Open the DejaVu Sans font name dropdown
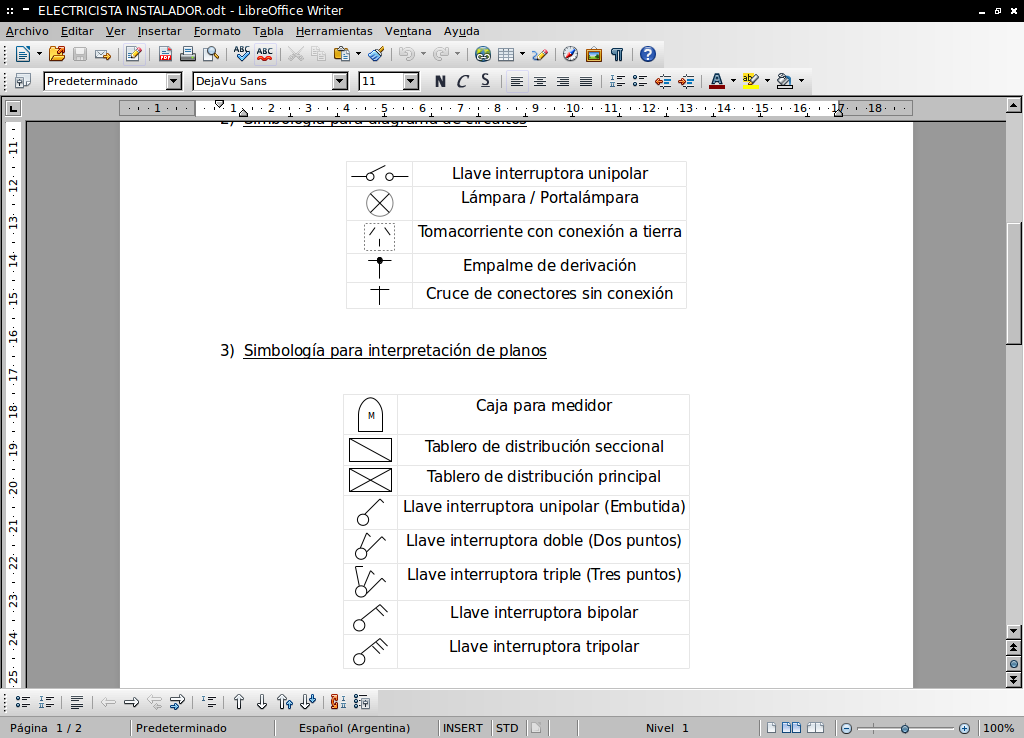The height and width of the screenshot is (738, 1024). pos(340,81)
